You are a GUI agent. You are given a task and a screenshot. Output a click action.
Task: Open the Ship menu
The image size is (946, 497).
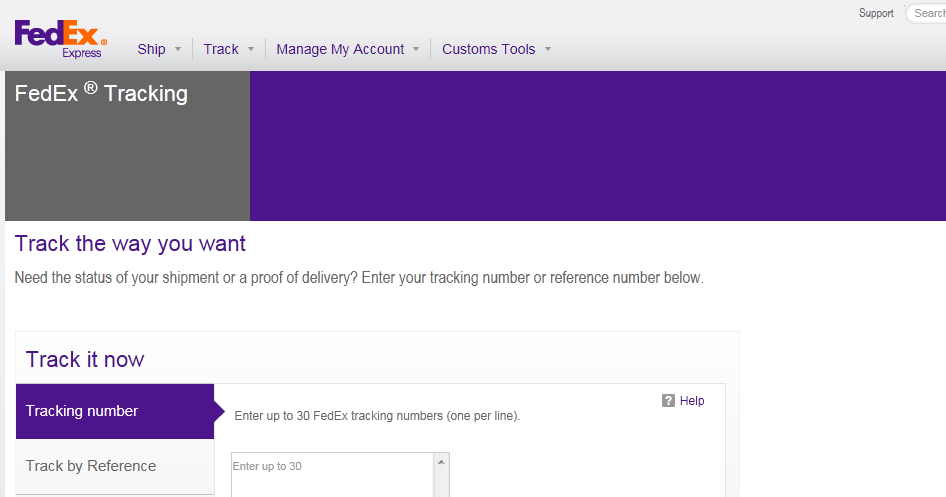pyautogui.click(x=152, y=49)
